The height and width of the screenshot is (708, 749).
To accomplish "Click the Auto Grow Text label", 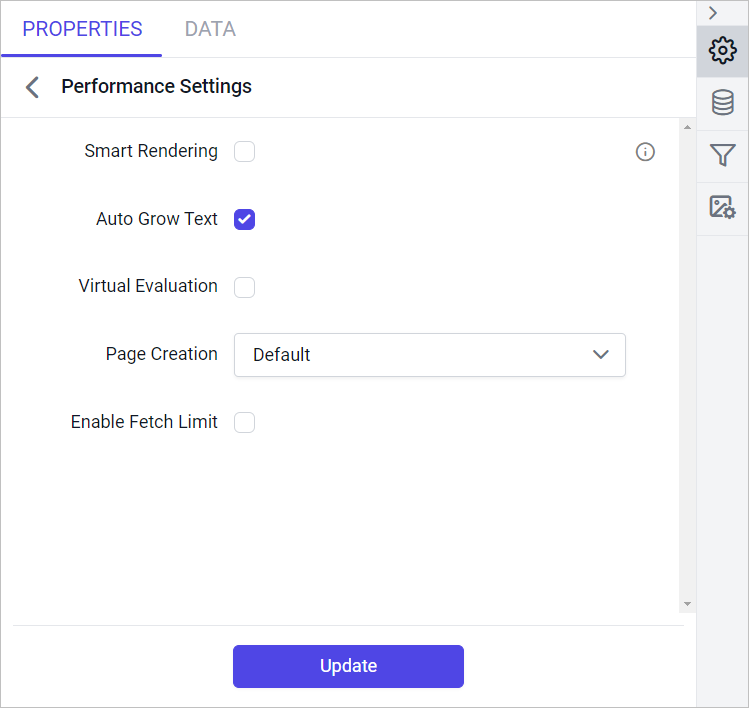I will point(157,219).
